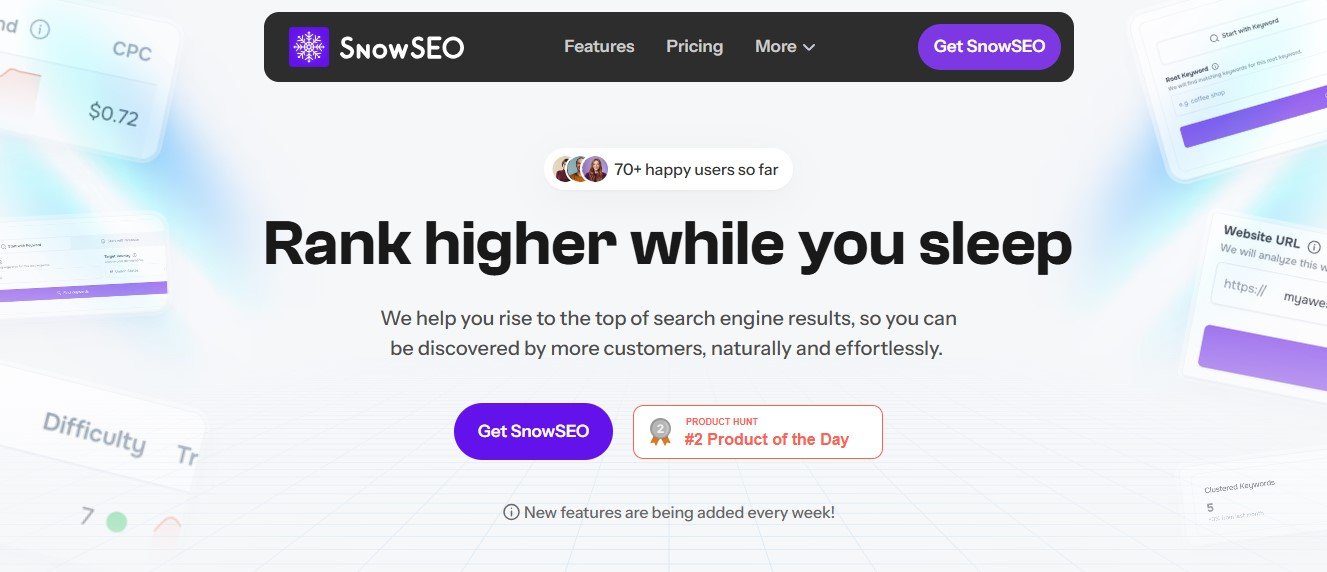Expand the More menu chevron
1327x572 pixels.
pos(809,47)
